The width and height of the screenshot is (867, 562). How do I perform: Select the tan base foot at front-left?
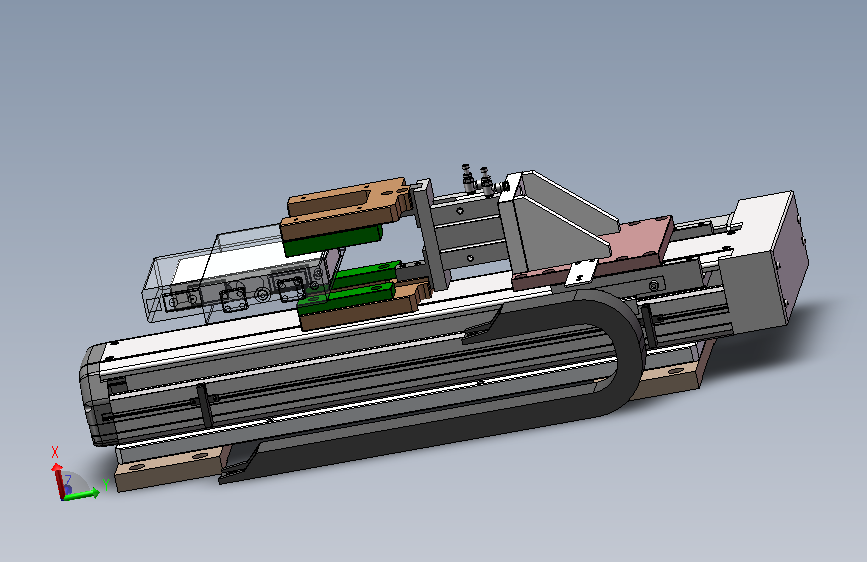pos(171,469)
